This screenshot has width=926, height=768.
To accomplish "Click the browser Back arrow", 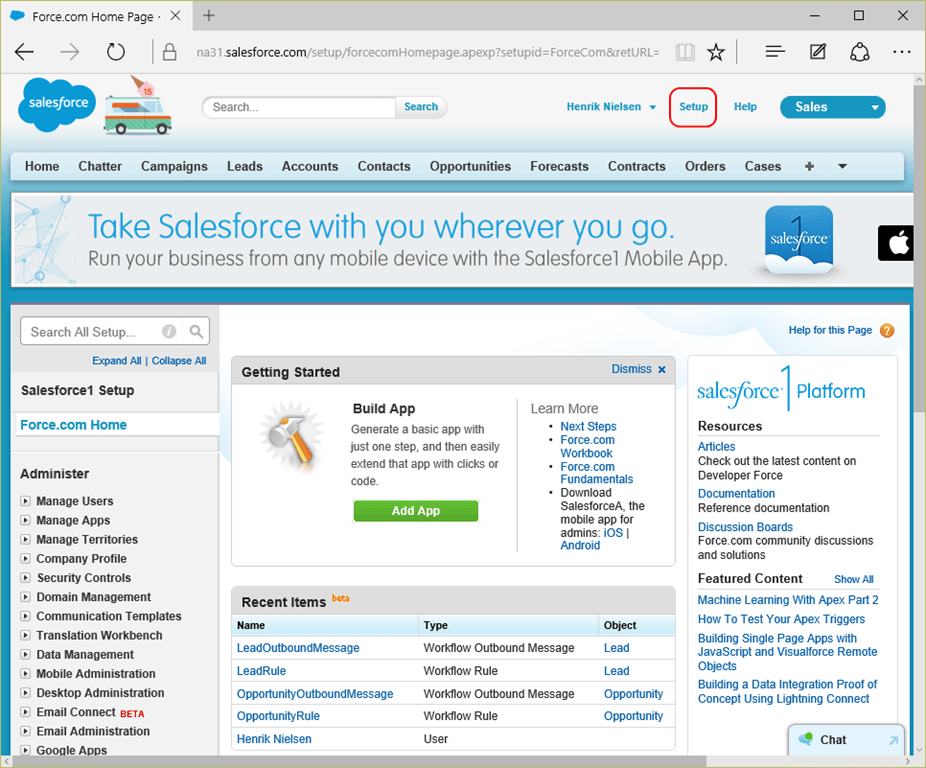I will pos(24,52).
